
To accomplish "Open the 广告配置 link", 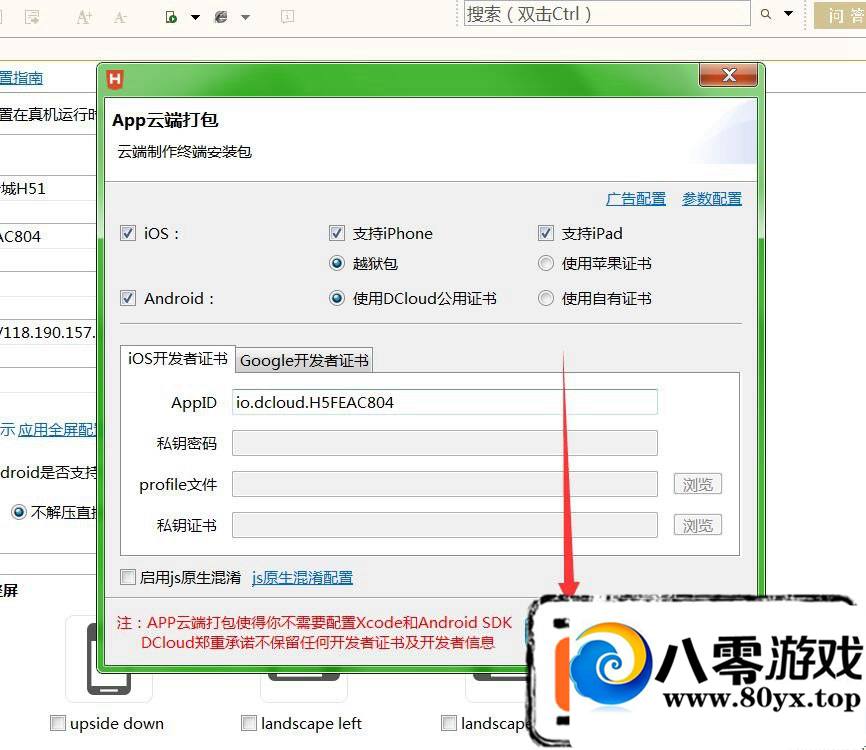I will (636, 199).
